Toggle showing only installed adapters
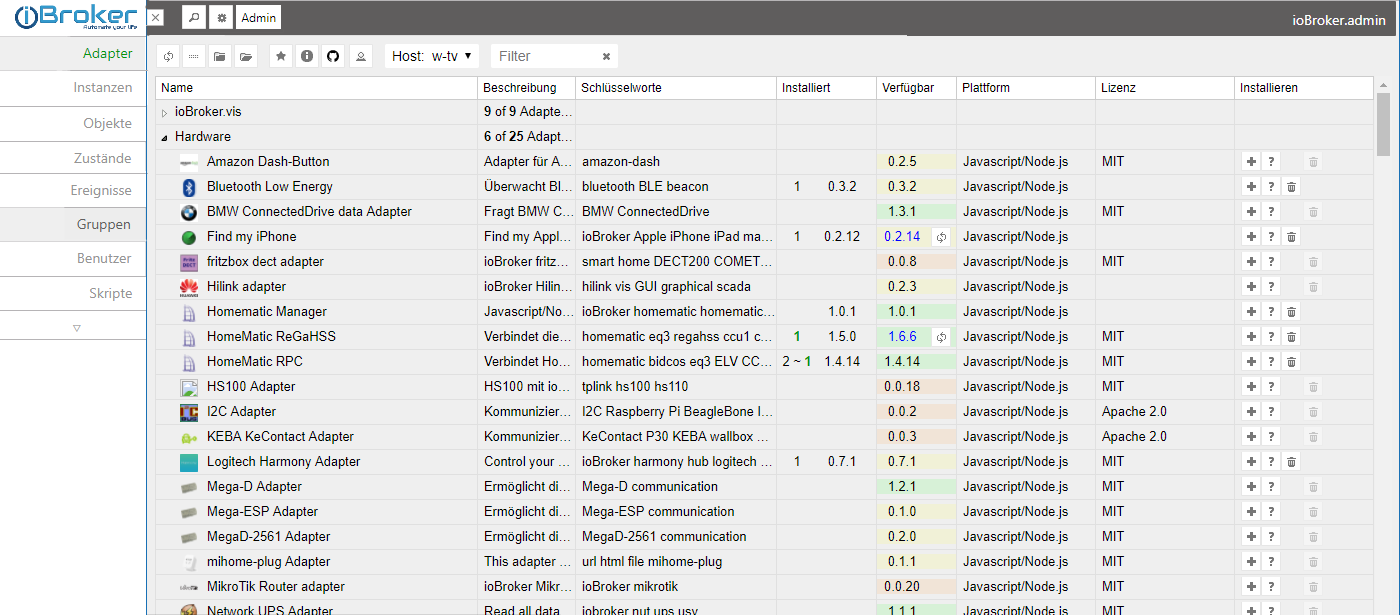 (x=219, y=56)
